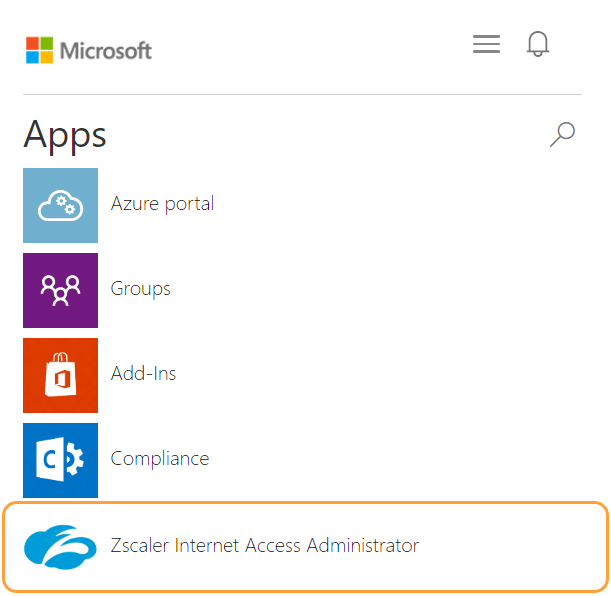Screen dimensions: 611x596
Task: Select the Groups text label
Action: (x=140, y=289)
